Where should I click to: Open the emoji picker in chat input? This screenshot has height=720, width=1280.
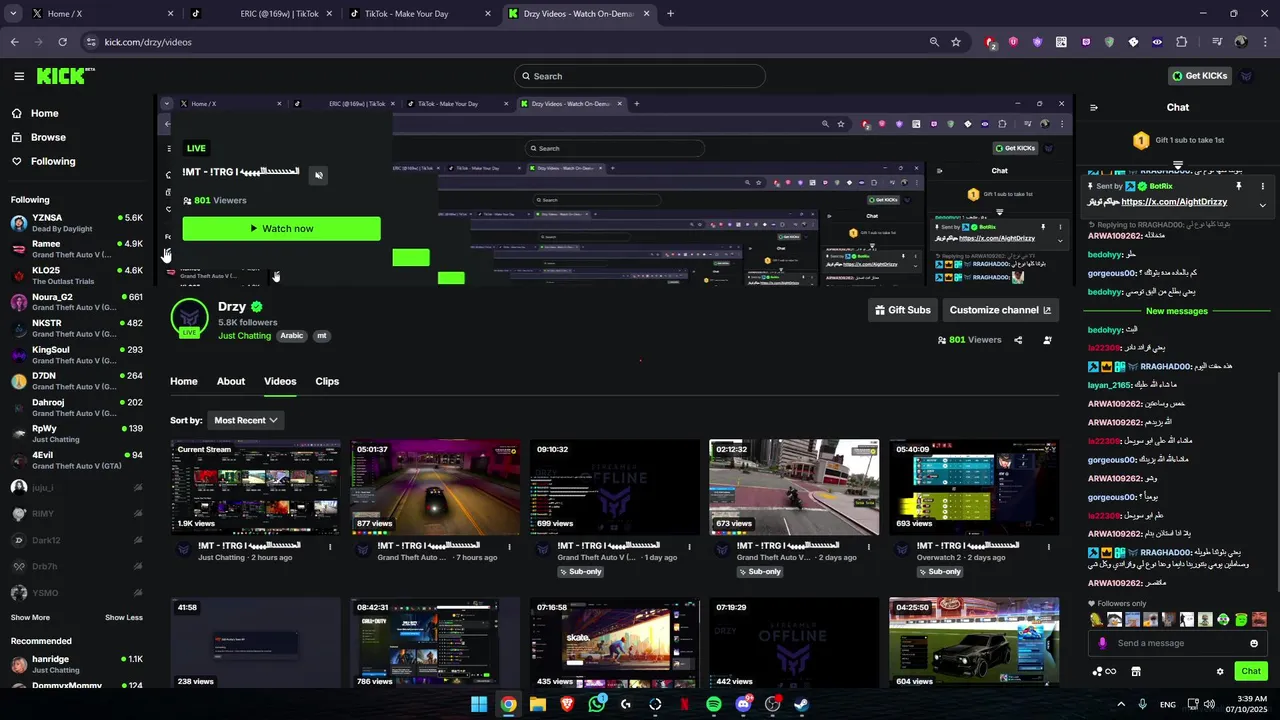coord(1254,643)
